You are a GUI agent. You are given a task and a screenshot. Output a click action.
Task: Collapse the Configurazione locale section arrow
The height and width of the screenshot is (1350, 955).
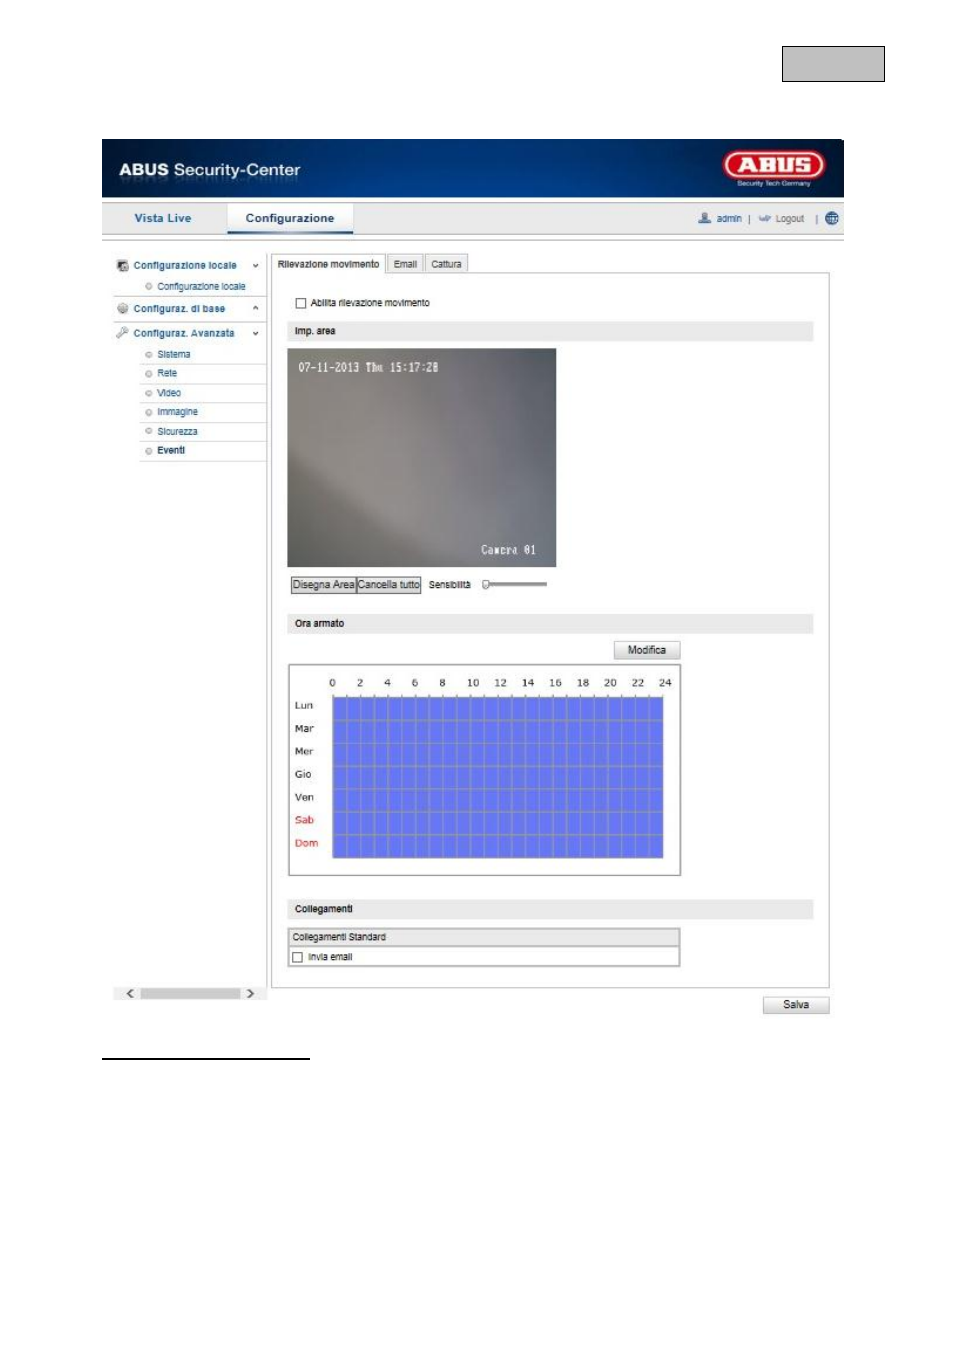click(256, 266)
